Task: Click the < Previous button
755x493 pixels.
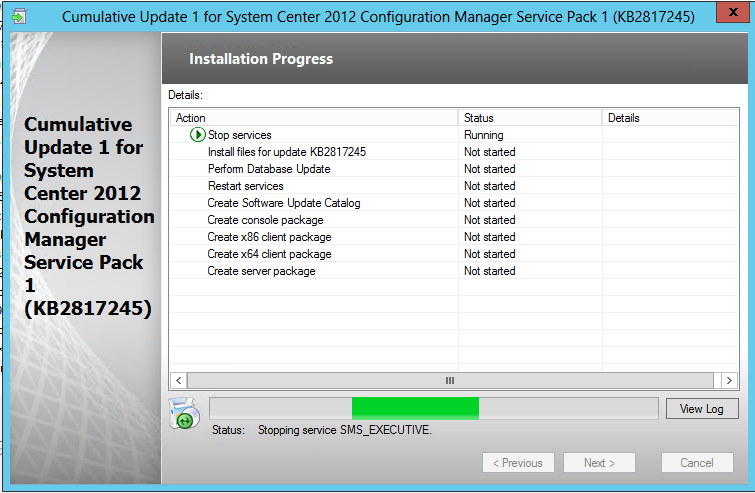Action: [518, 463]
